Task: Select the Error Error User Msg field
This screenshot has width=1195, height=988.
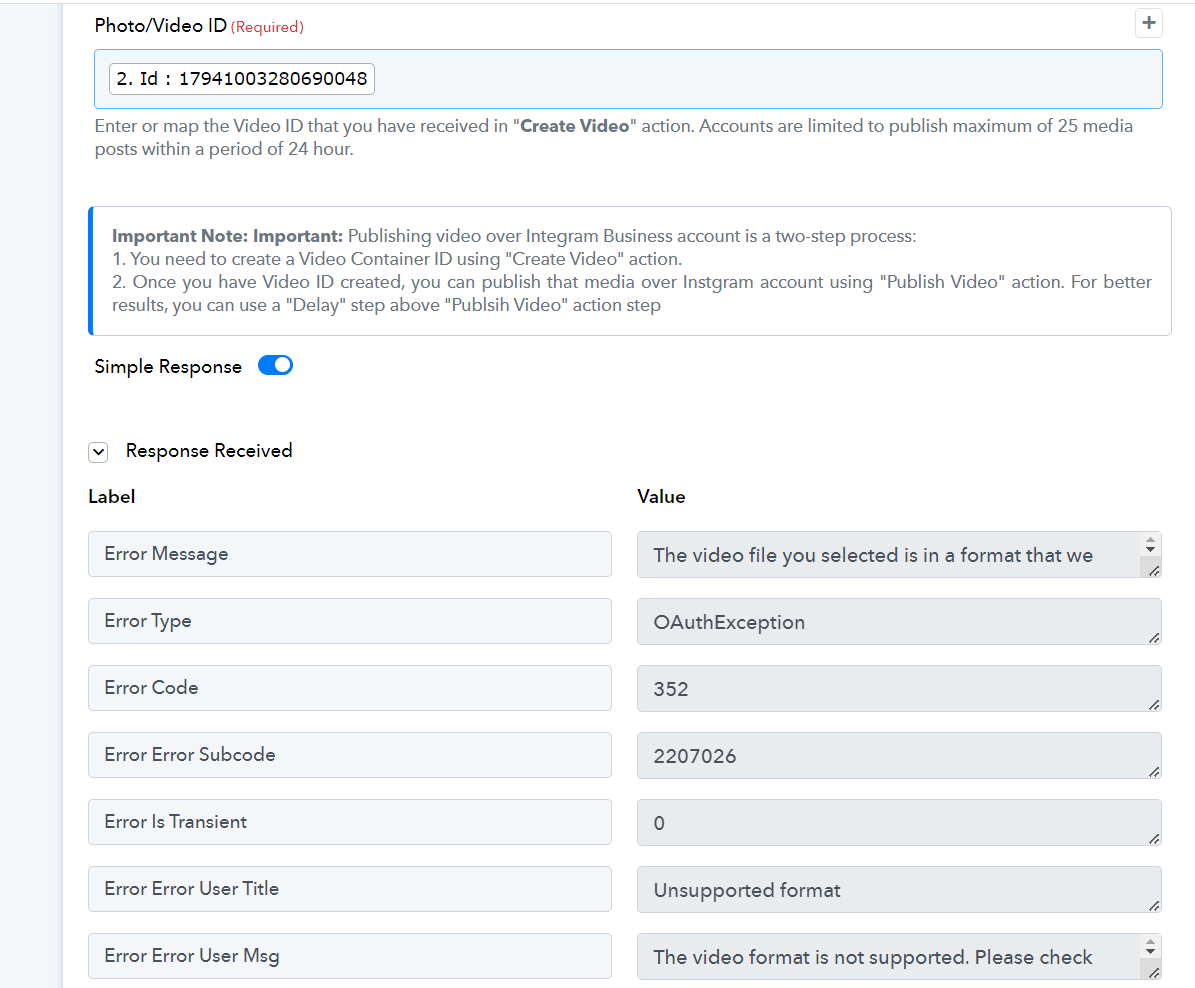Action: tap(350, 956)
